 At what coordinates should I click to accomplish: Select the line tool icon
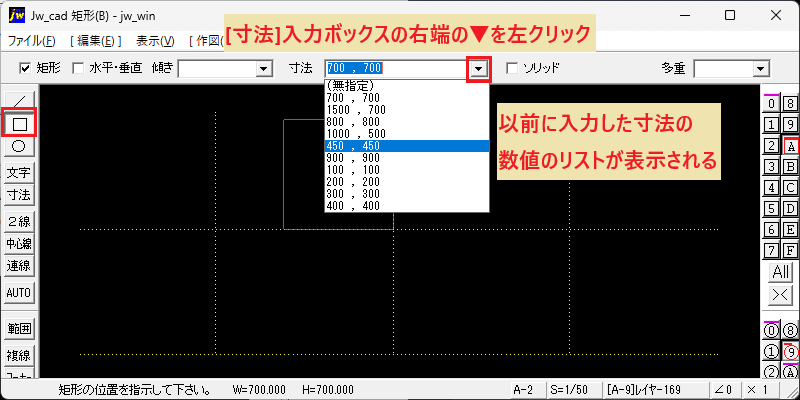click(19, 99)
